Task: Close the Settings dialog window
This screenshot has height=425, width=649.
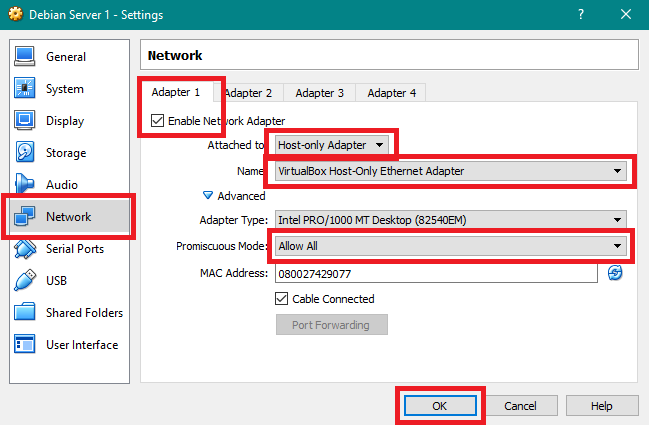Action: (626, 14)
